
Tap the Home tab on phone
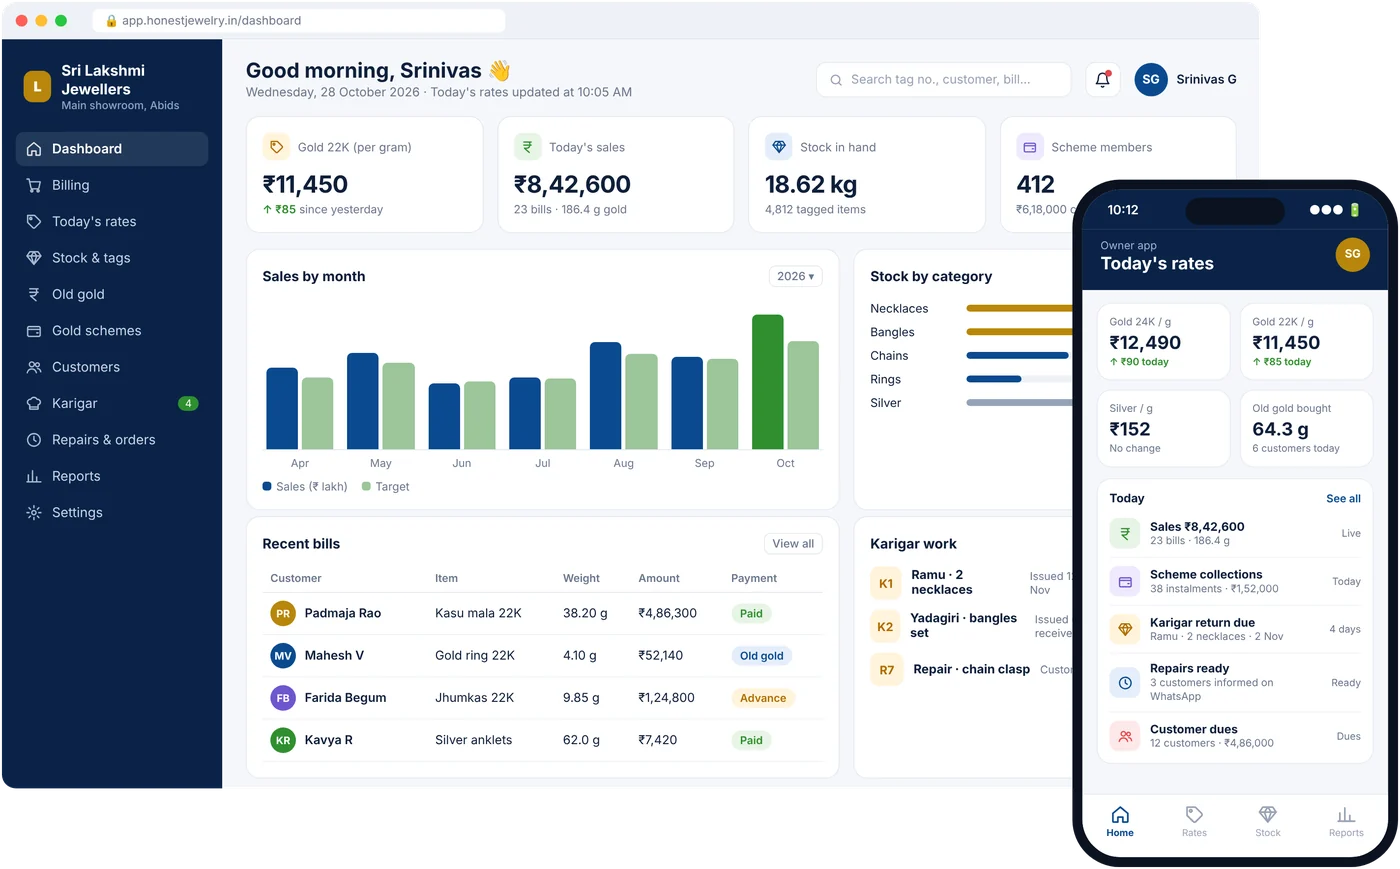click(1120, 821)
